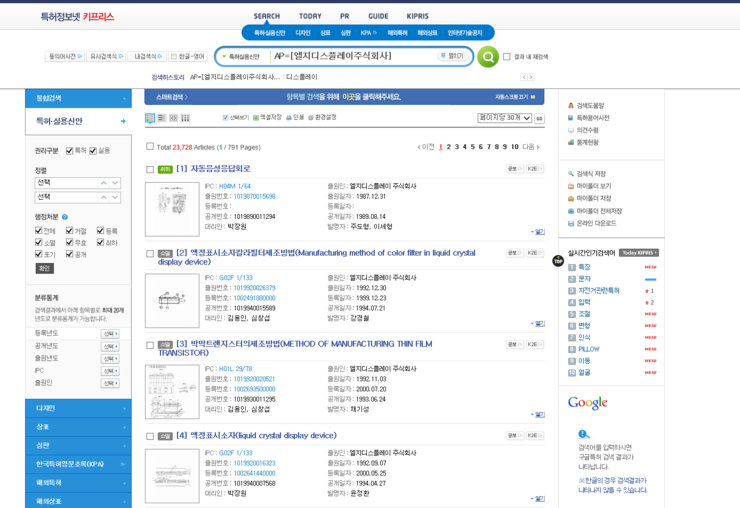Click 온라인 다운로드 disk icon
This screenshot has width=740, height=508.
point(571,223)
